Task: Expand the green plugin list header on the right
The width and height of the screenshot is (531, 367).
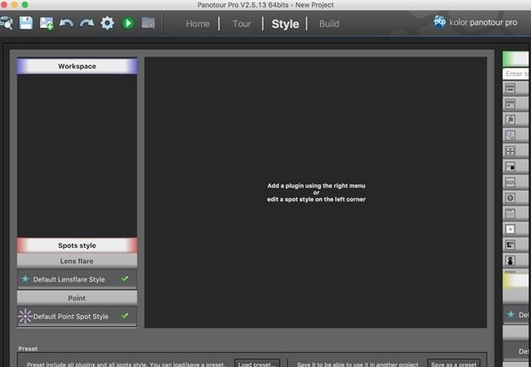Action: [x=516, y=59]
